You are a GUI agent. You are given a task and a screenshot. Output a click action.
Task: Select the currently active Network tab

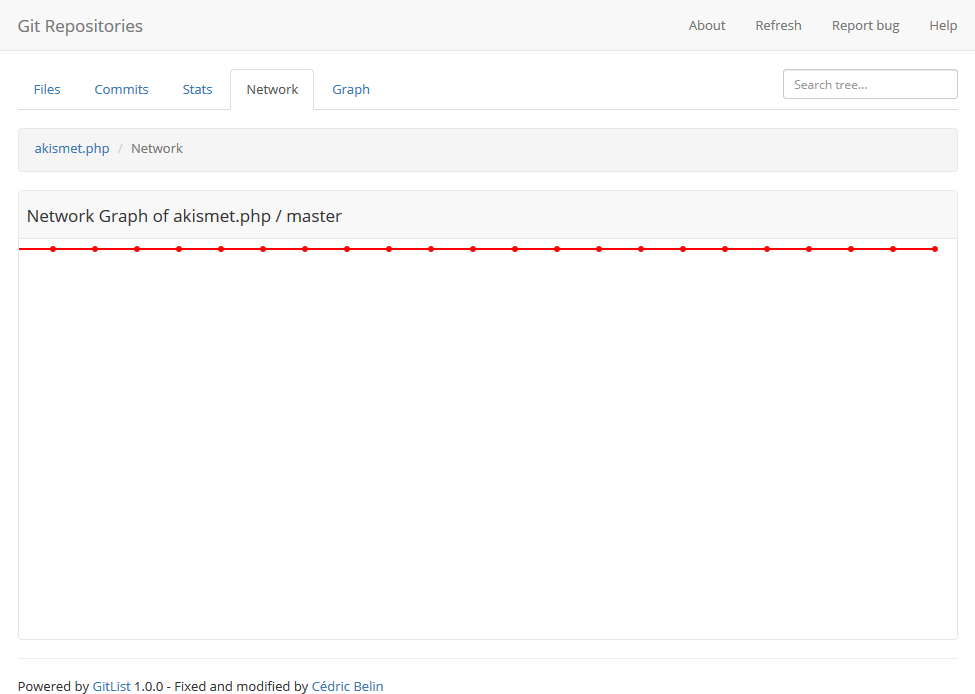coord(272,89)
